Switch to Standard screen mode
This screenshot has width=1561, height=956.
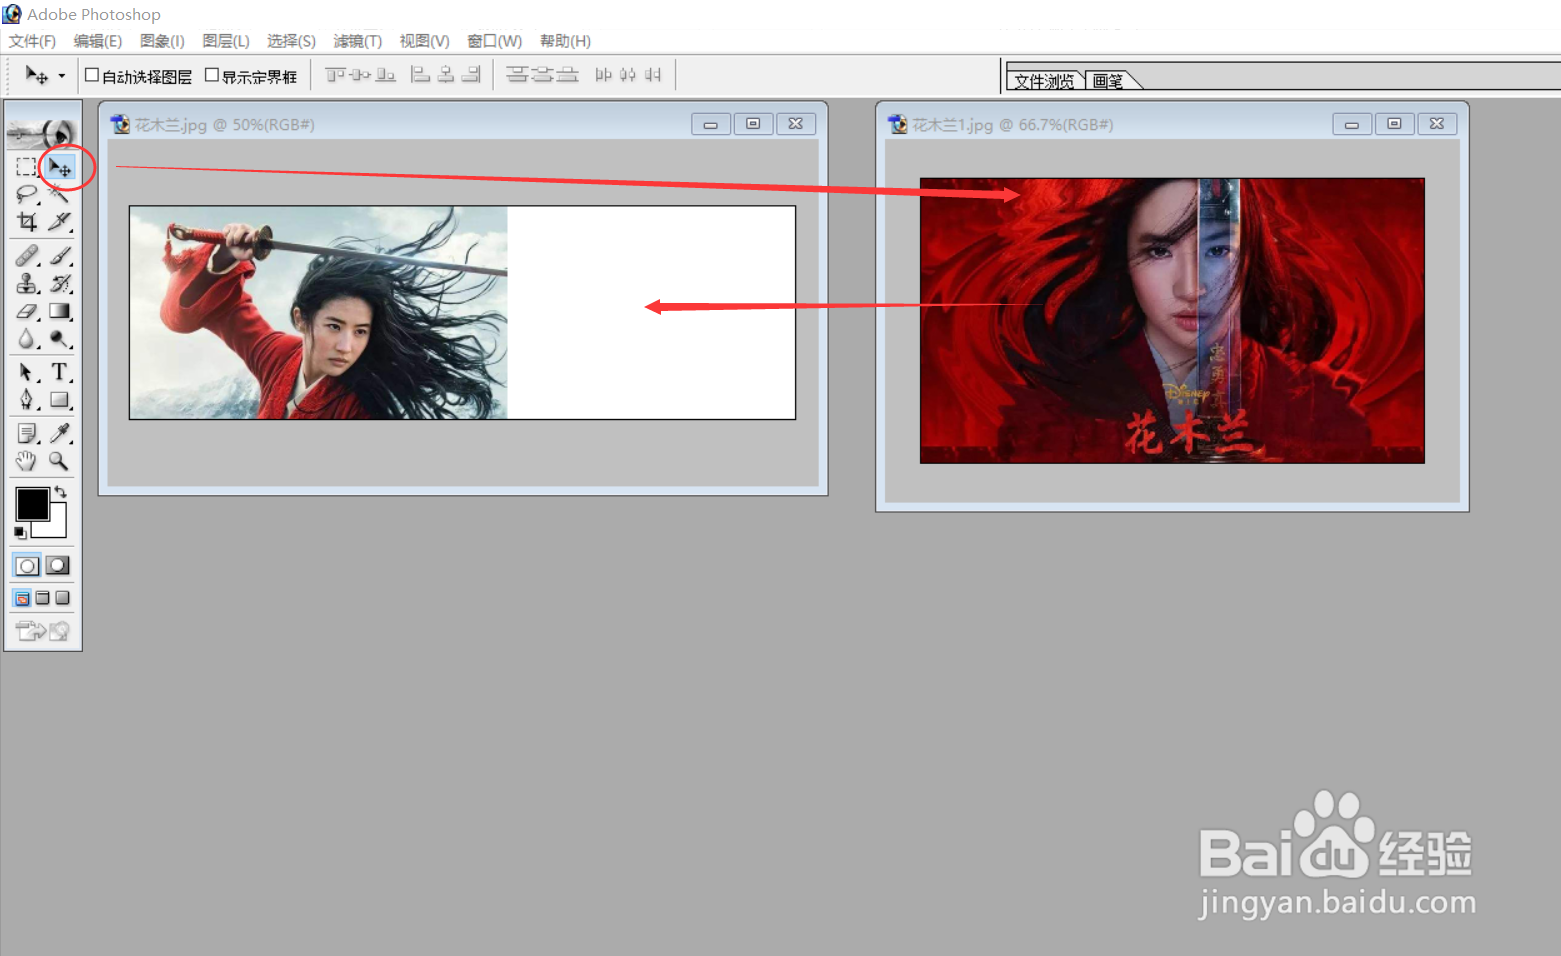point(22,598)
